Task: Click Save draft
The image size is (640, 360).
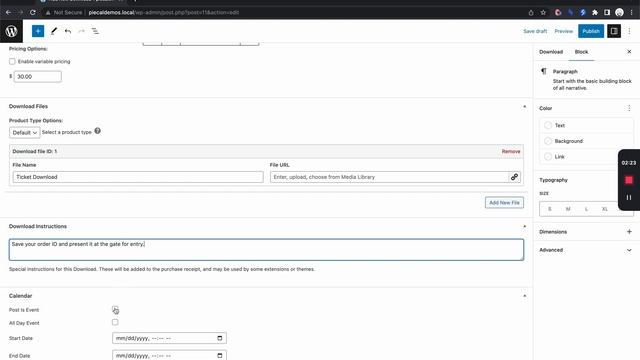Action: tap(535, 31)
